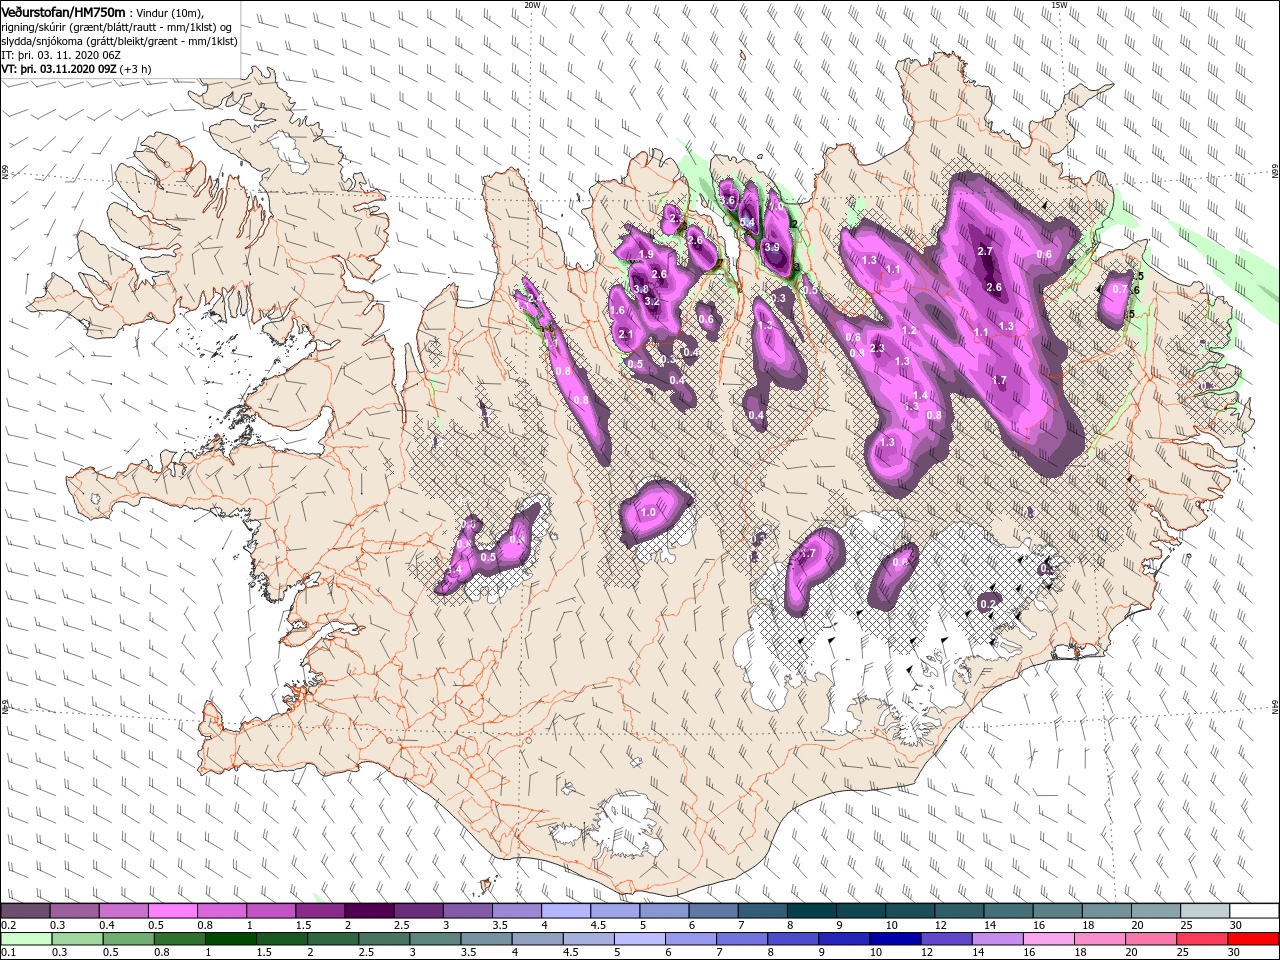Viewport: 1280px width, 960px height.
Task: Click the 0.1 label in the bottom legend row
Action: [x=10, y=953]
